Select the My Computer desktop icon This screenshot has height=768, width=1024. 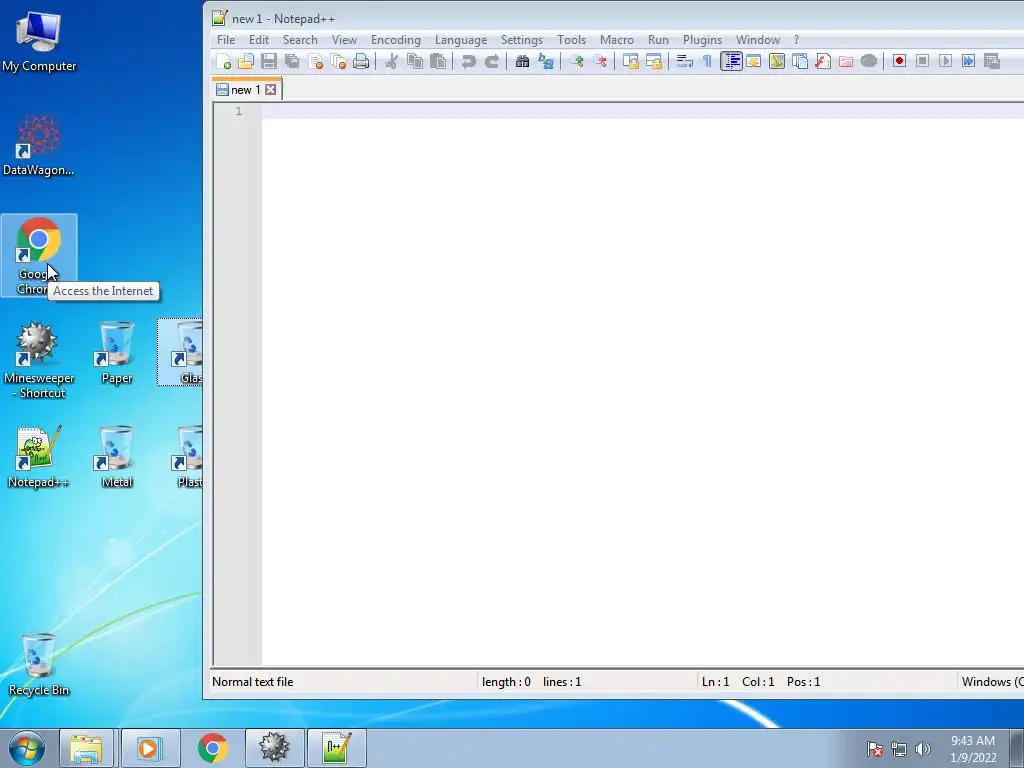[x=39, y=40]
